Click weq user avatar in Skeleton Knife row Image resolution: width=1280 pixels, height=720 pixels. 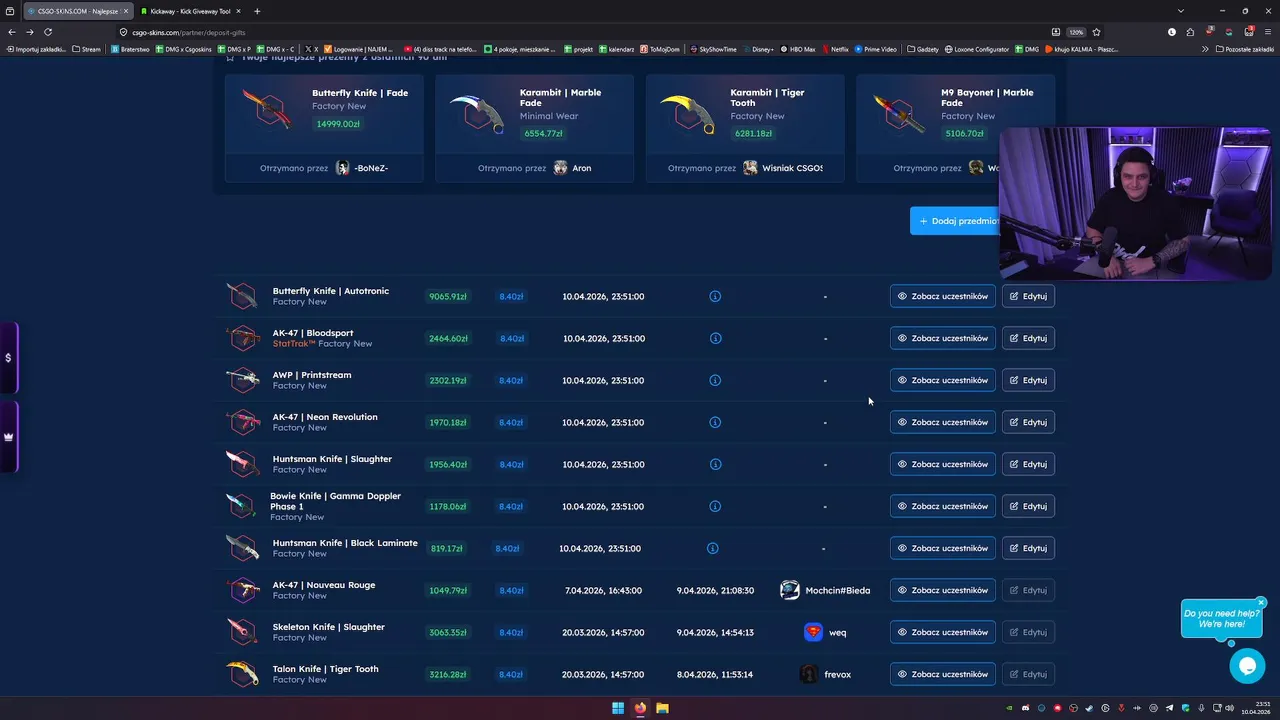point(813,632)
